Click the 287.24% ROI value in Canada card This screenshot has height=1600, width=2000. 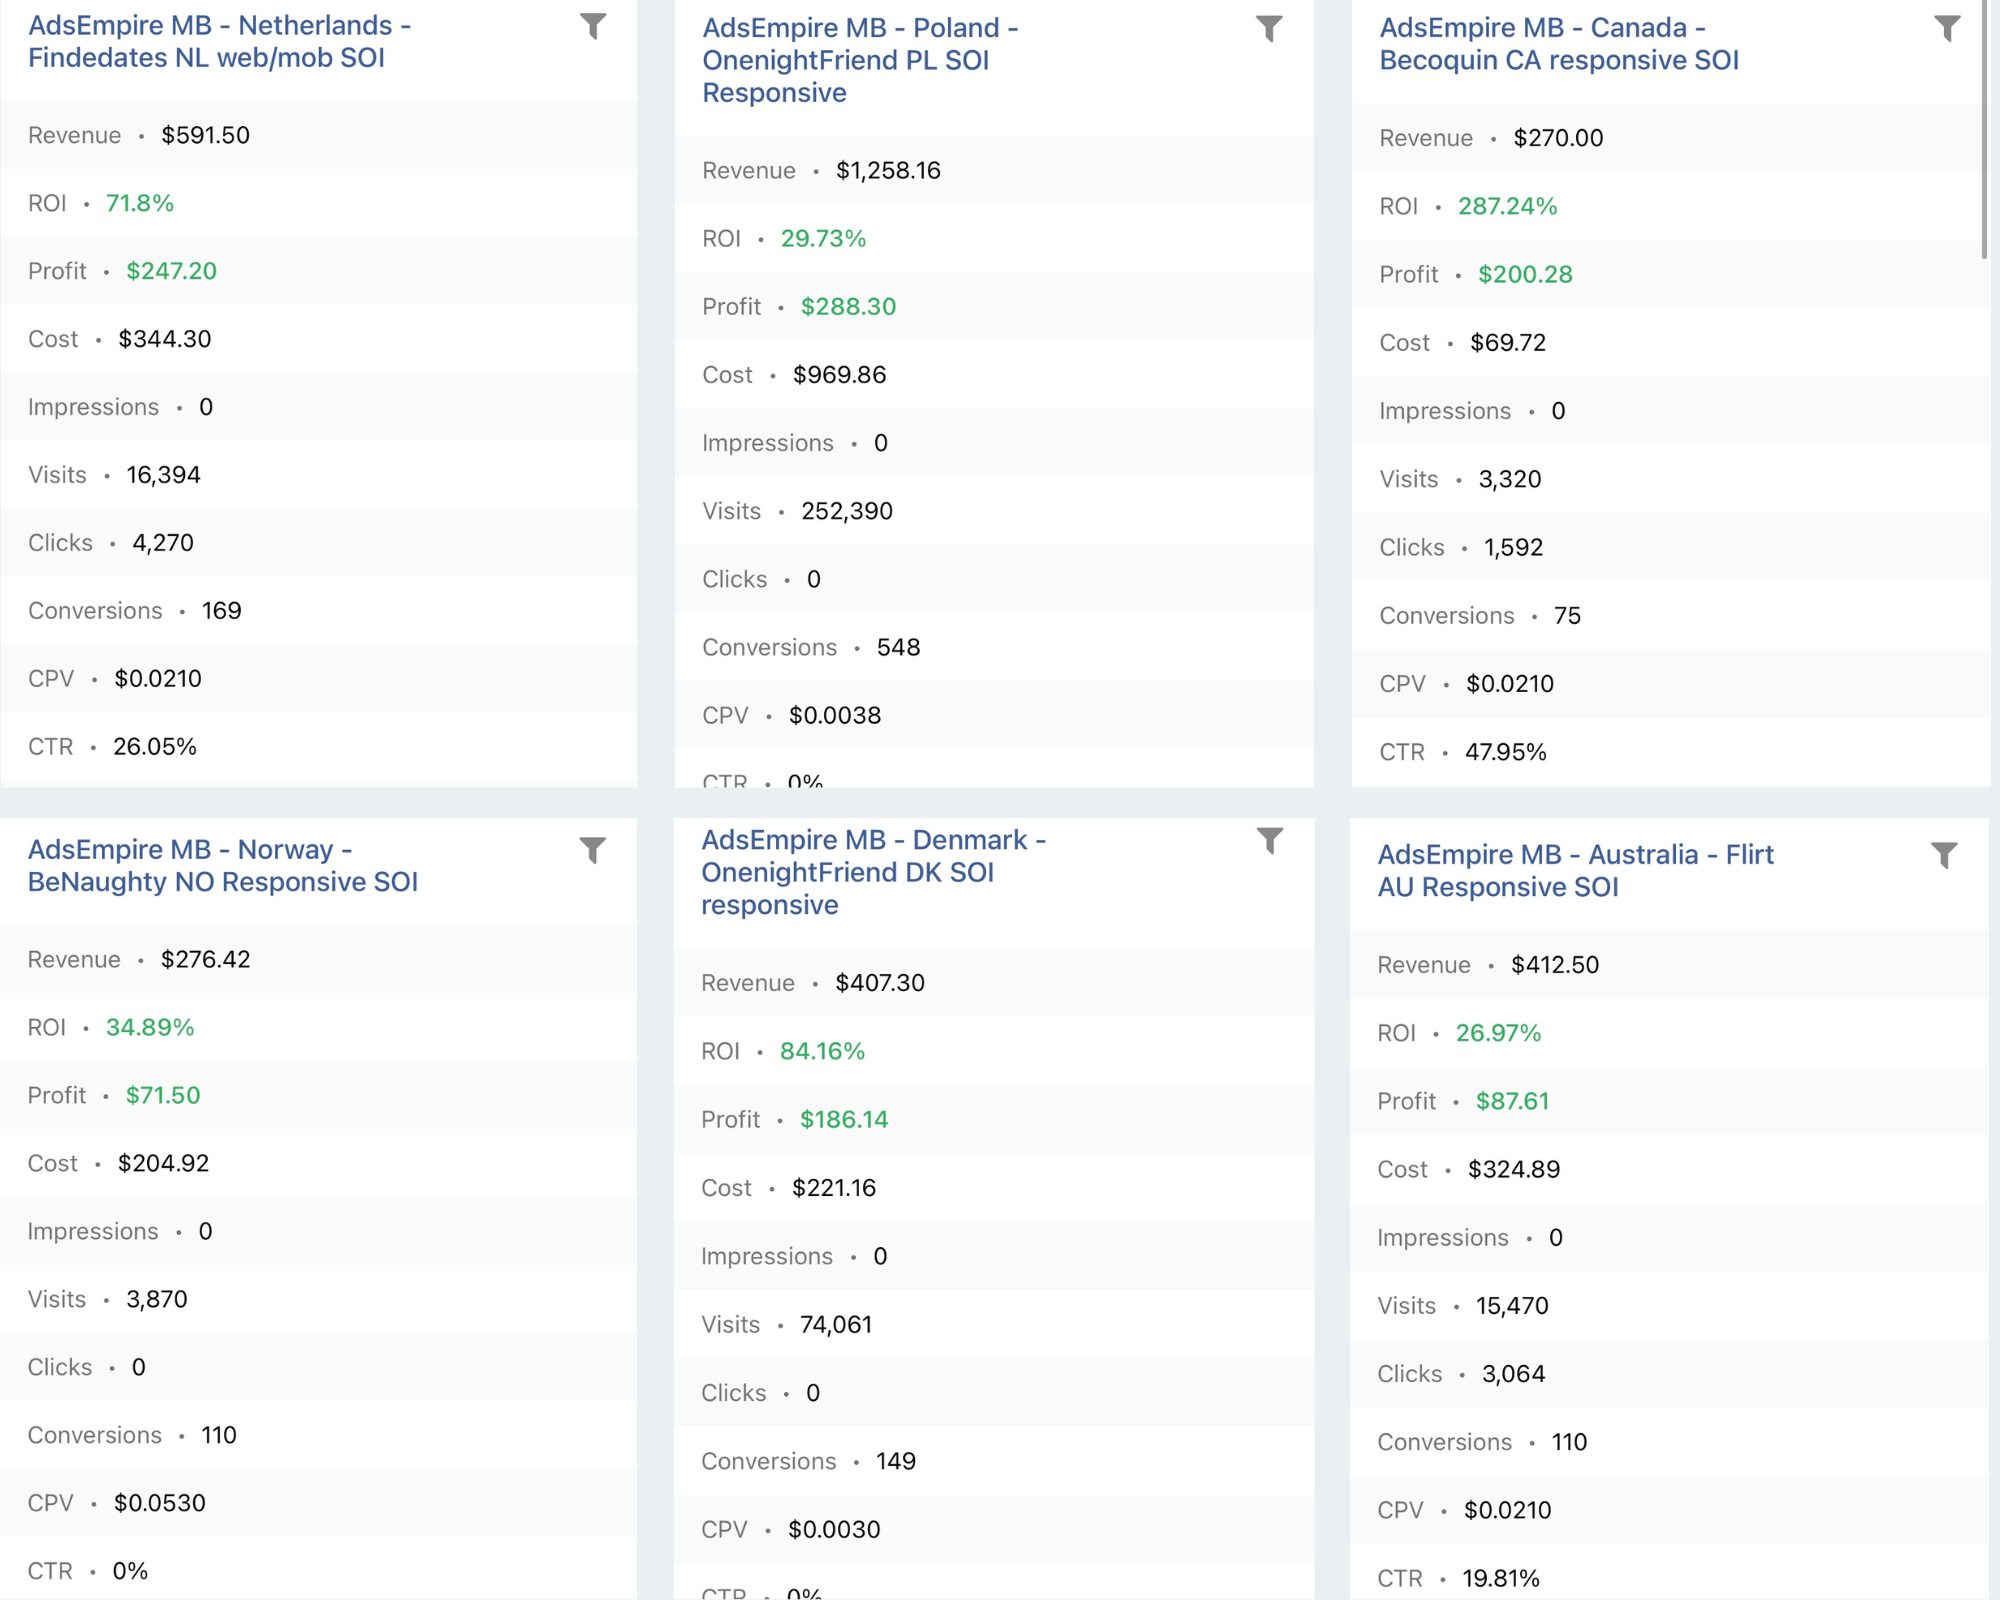point(1507,206)
